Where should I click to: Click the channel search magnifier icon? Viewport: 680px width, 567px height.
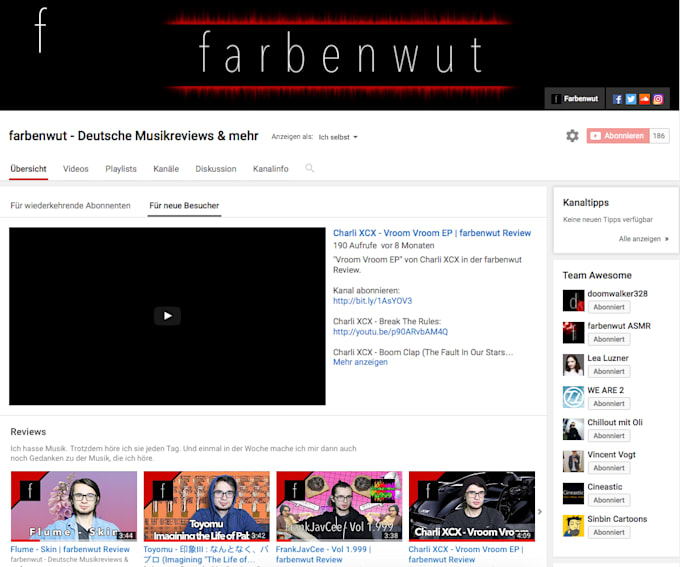click(x=309, y=168)
